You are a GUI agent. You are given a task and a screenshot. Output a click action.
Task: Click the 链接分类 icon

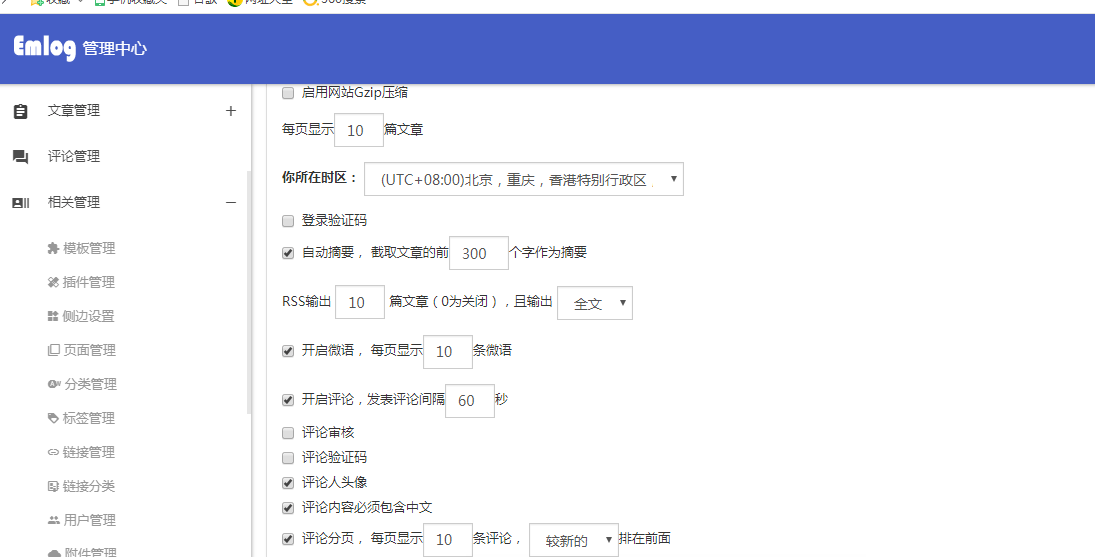pos(53,487)
